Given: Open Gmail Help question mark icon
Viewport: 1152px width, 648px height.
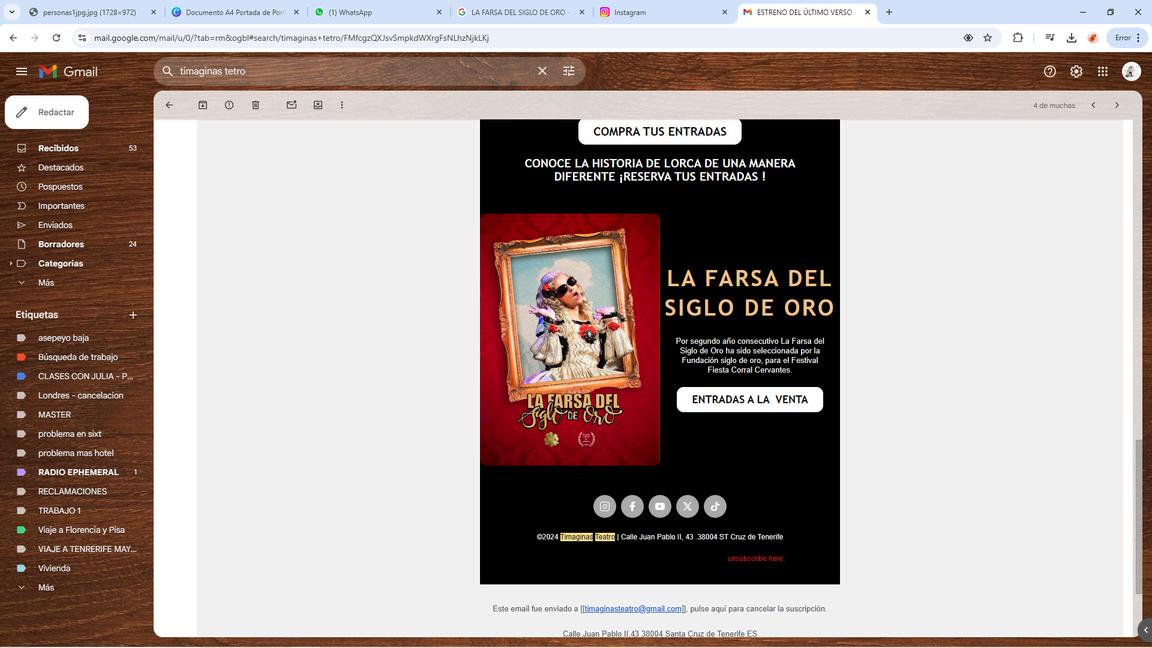Looking at the screenshot, I should click(x=1050, y=71).
